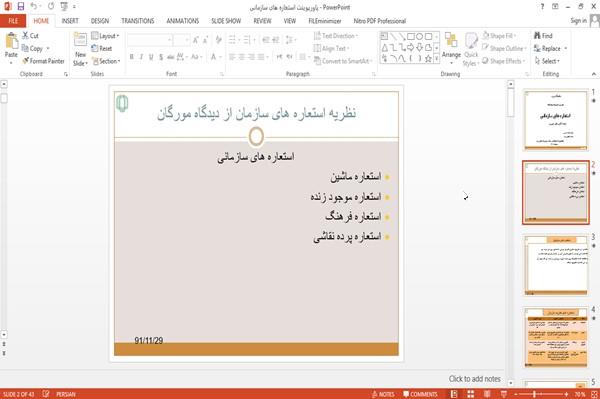
Task: Toggle Strikethrough formatting
Action: pos(170,57)
